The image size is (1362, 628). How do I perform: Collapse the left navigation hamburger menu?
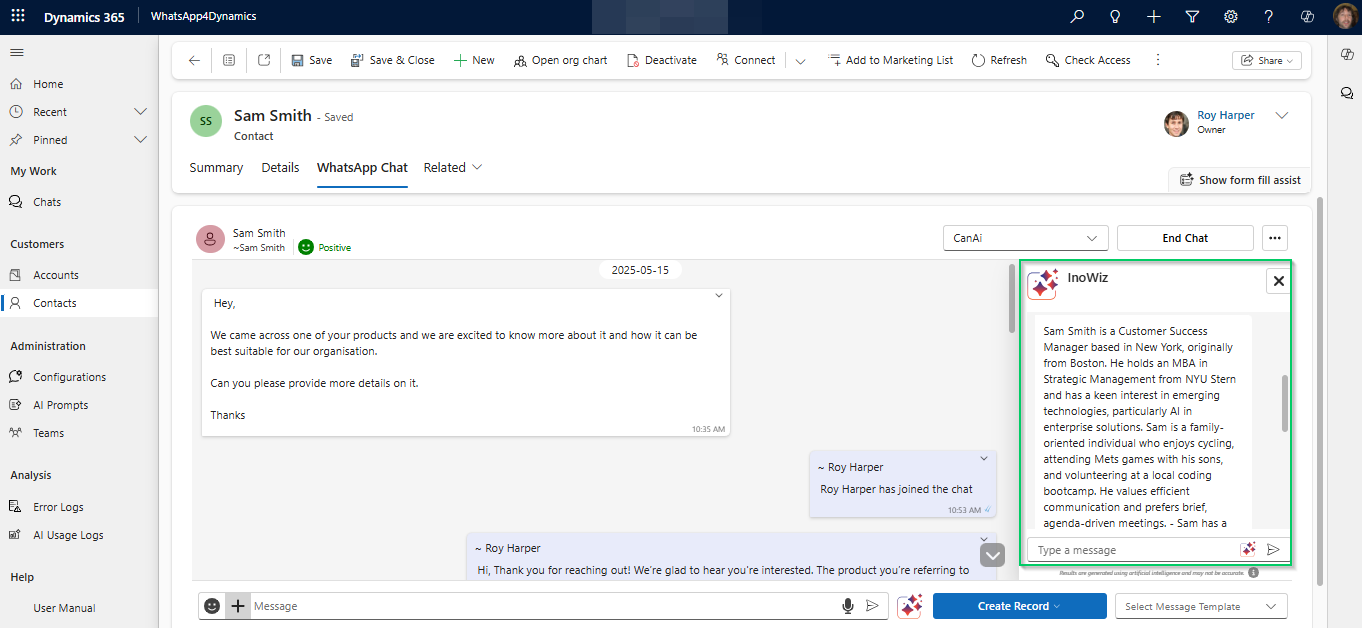tap(17, 52)
